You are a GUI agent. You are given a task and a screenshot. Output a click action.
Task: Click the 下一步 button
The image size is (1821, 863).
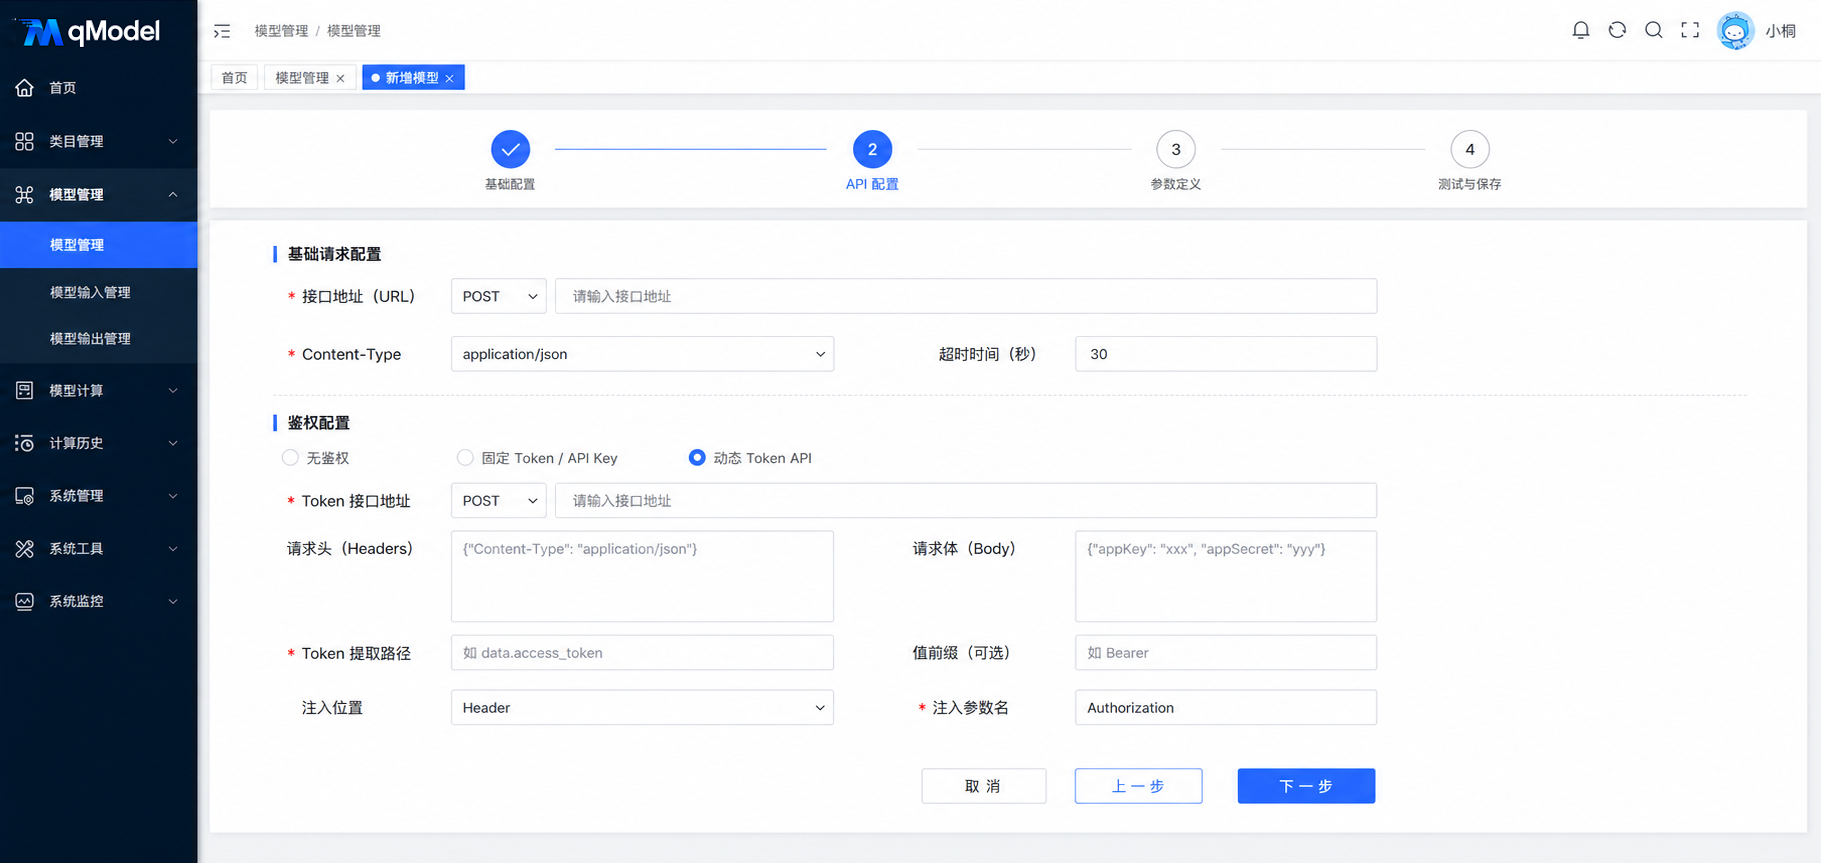(1306, 786)
